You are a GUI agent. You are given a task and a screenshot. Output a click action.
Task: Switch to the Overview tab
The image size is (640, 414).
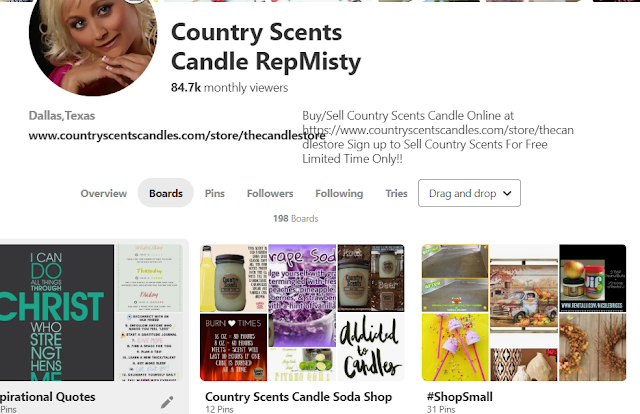(x=104, y=193)
